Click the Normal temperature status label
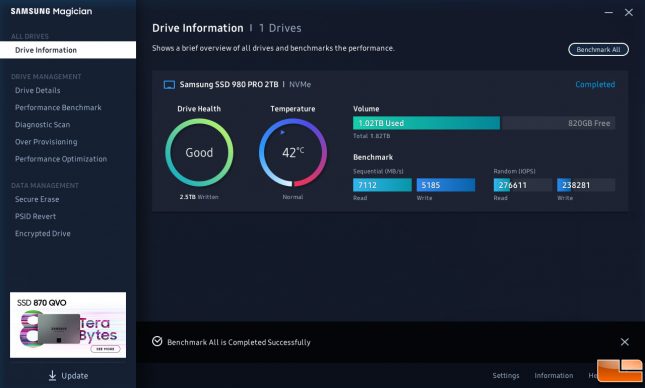The width and height of the screenshot is (645, 388). click(x=293, y=197)
